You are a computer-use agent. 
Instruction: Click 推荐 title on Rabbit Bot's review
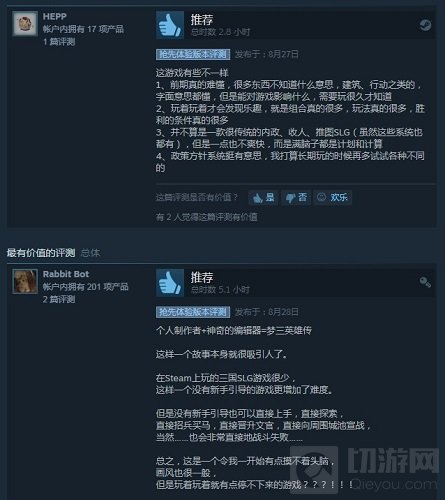tap(202, 277)
